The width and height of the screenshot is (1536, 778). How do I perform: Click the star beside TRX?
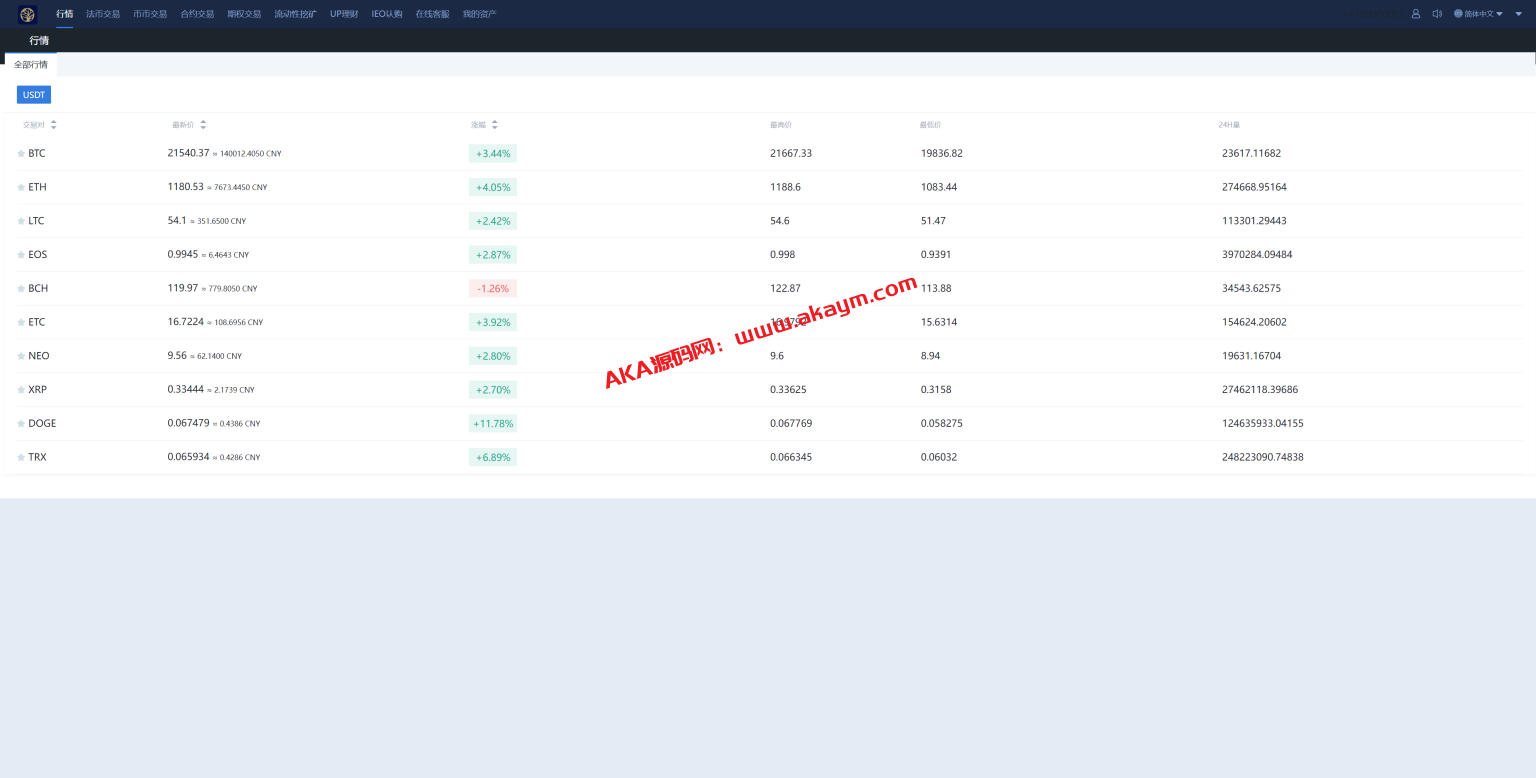click(21, 458)
